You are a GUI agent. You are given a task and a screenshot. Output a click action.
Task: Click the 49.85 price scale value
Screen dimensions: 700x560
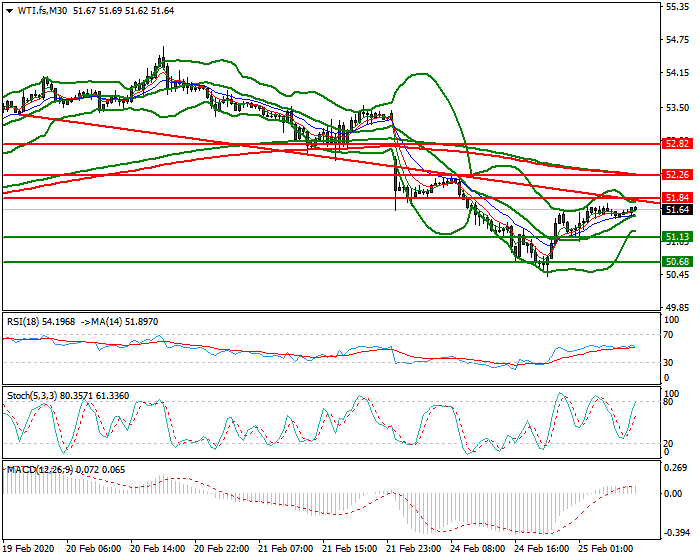pos(677,308)
